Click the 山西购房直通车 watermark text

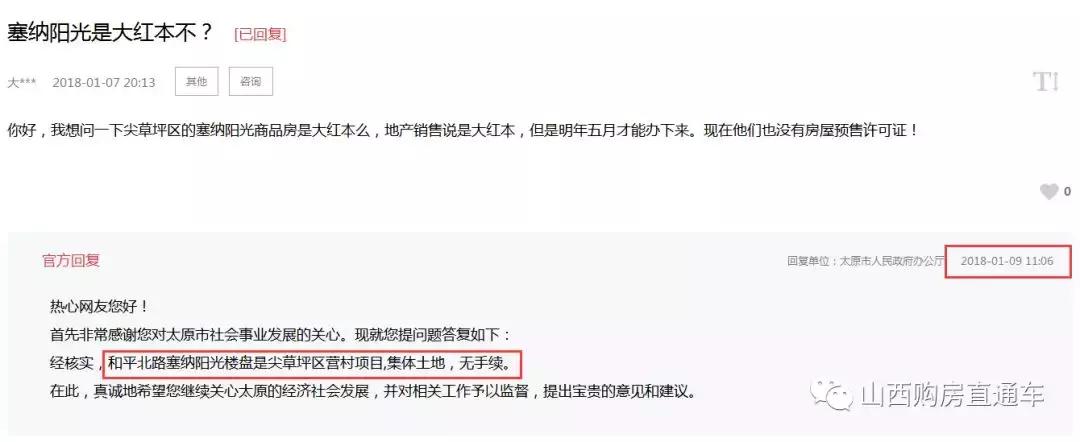pyautogui.click(x=953, y=395)
